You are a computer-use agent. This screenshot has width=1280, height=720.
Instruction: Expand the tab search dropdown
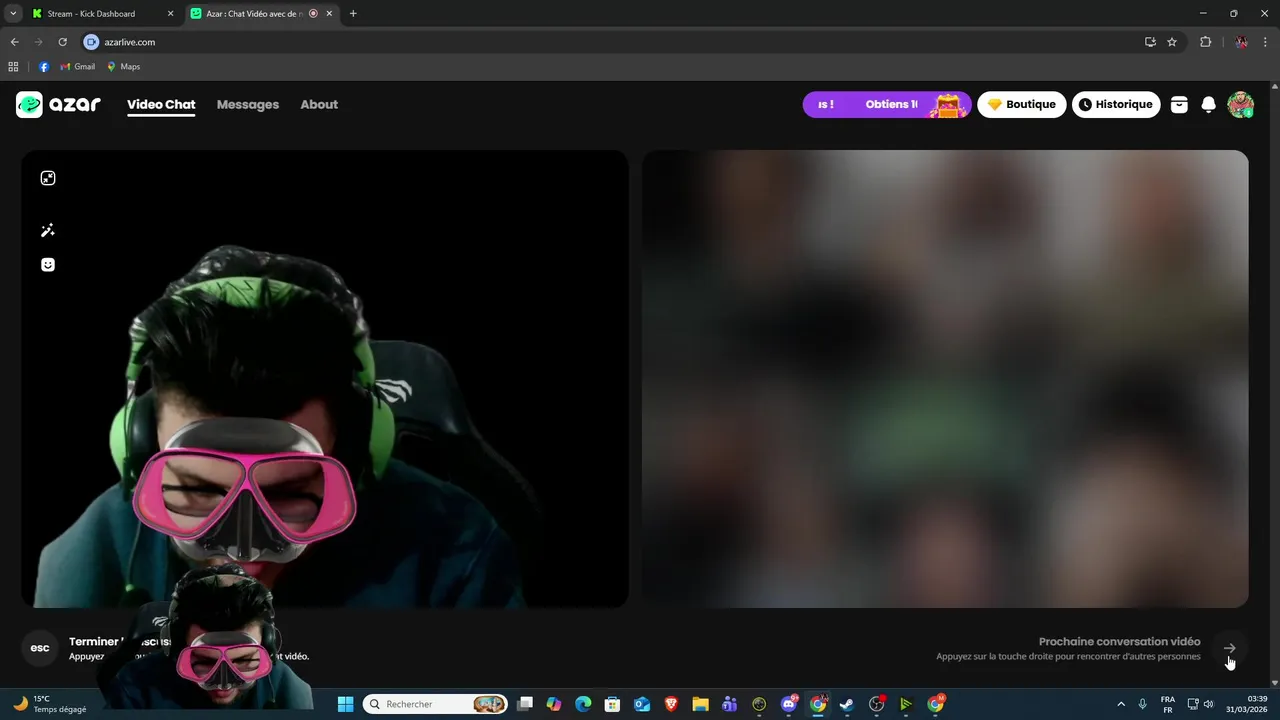point(13,14)
